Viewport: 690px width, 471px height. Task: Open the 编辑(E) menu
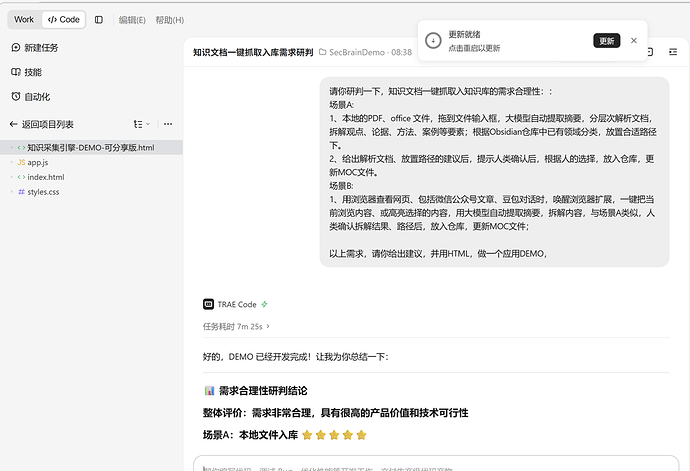pyautogui.click(x=132, y=20)
